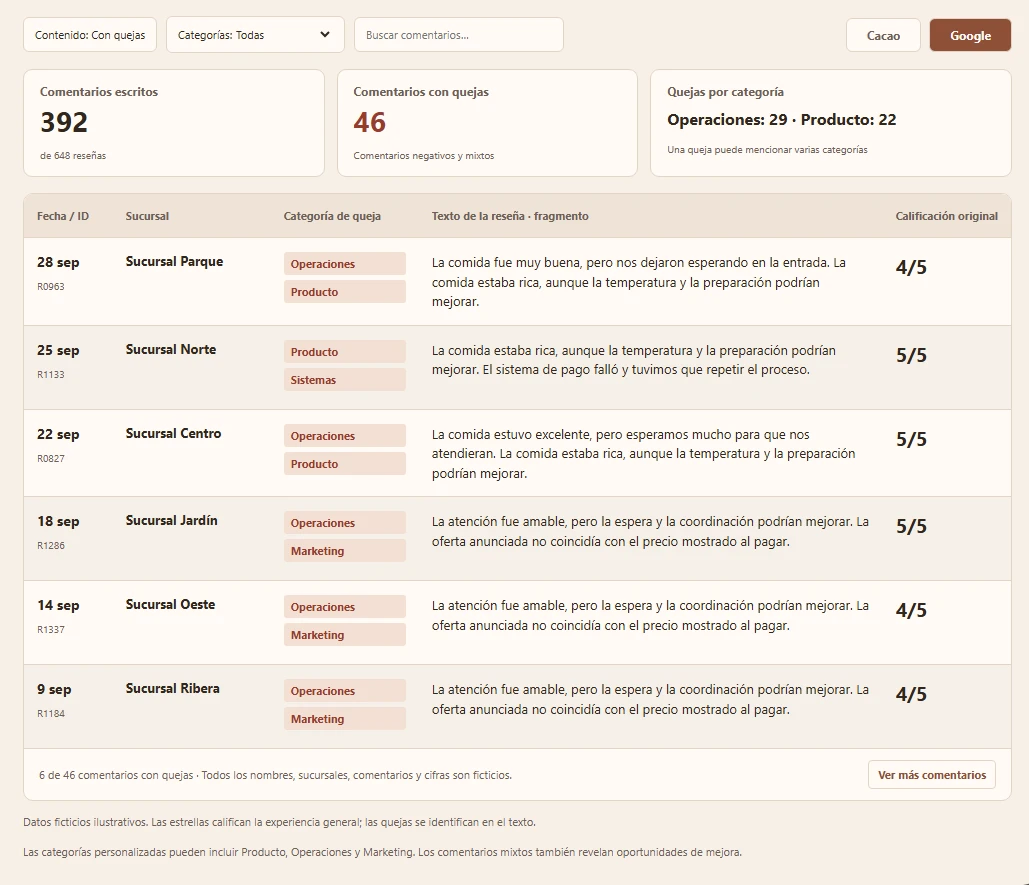The width and height of the screenshot is (1029, 885).
Task: Focus the "Buscar comentarios..." search field
Action: tap(459, 35)
